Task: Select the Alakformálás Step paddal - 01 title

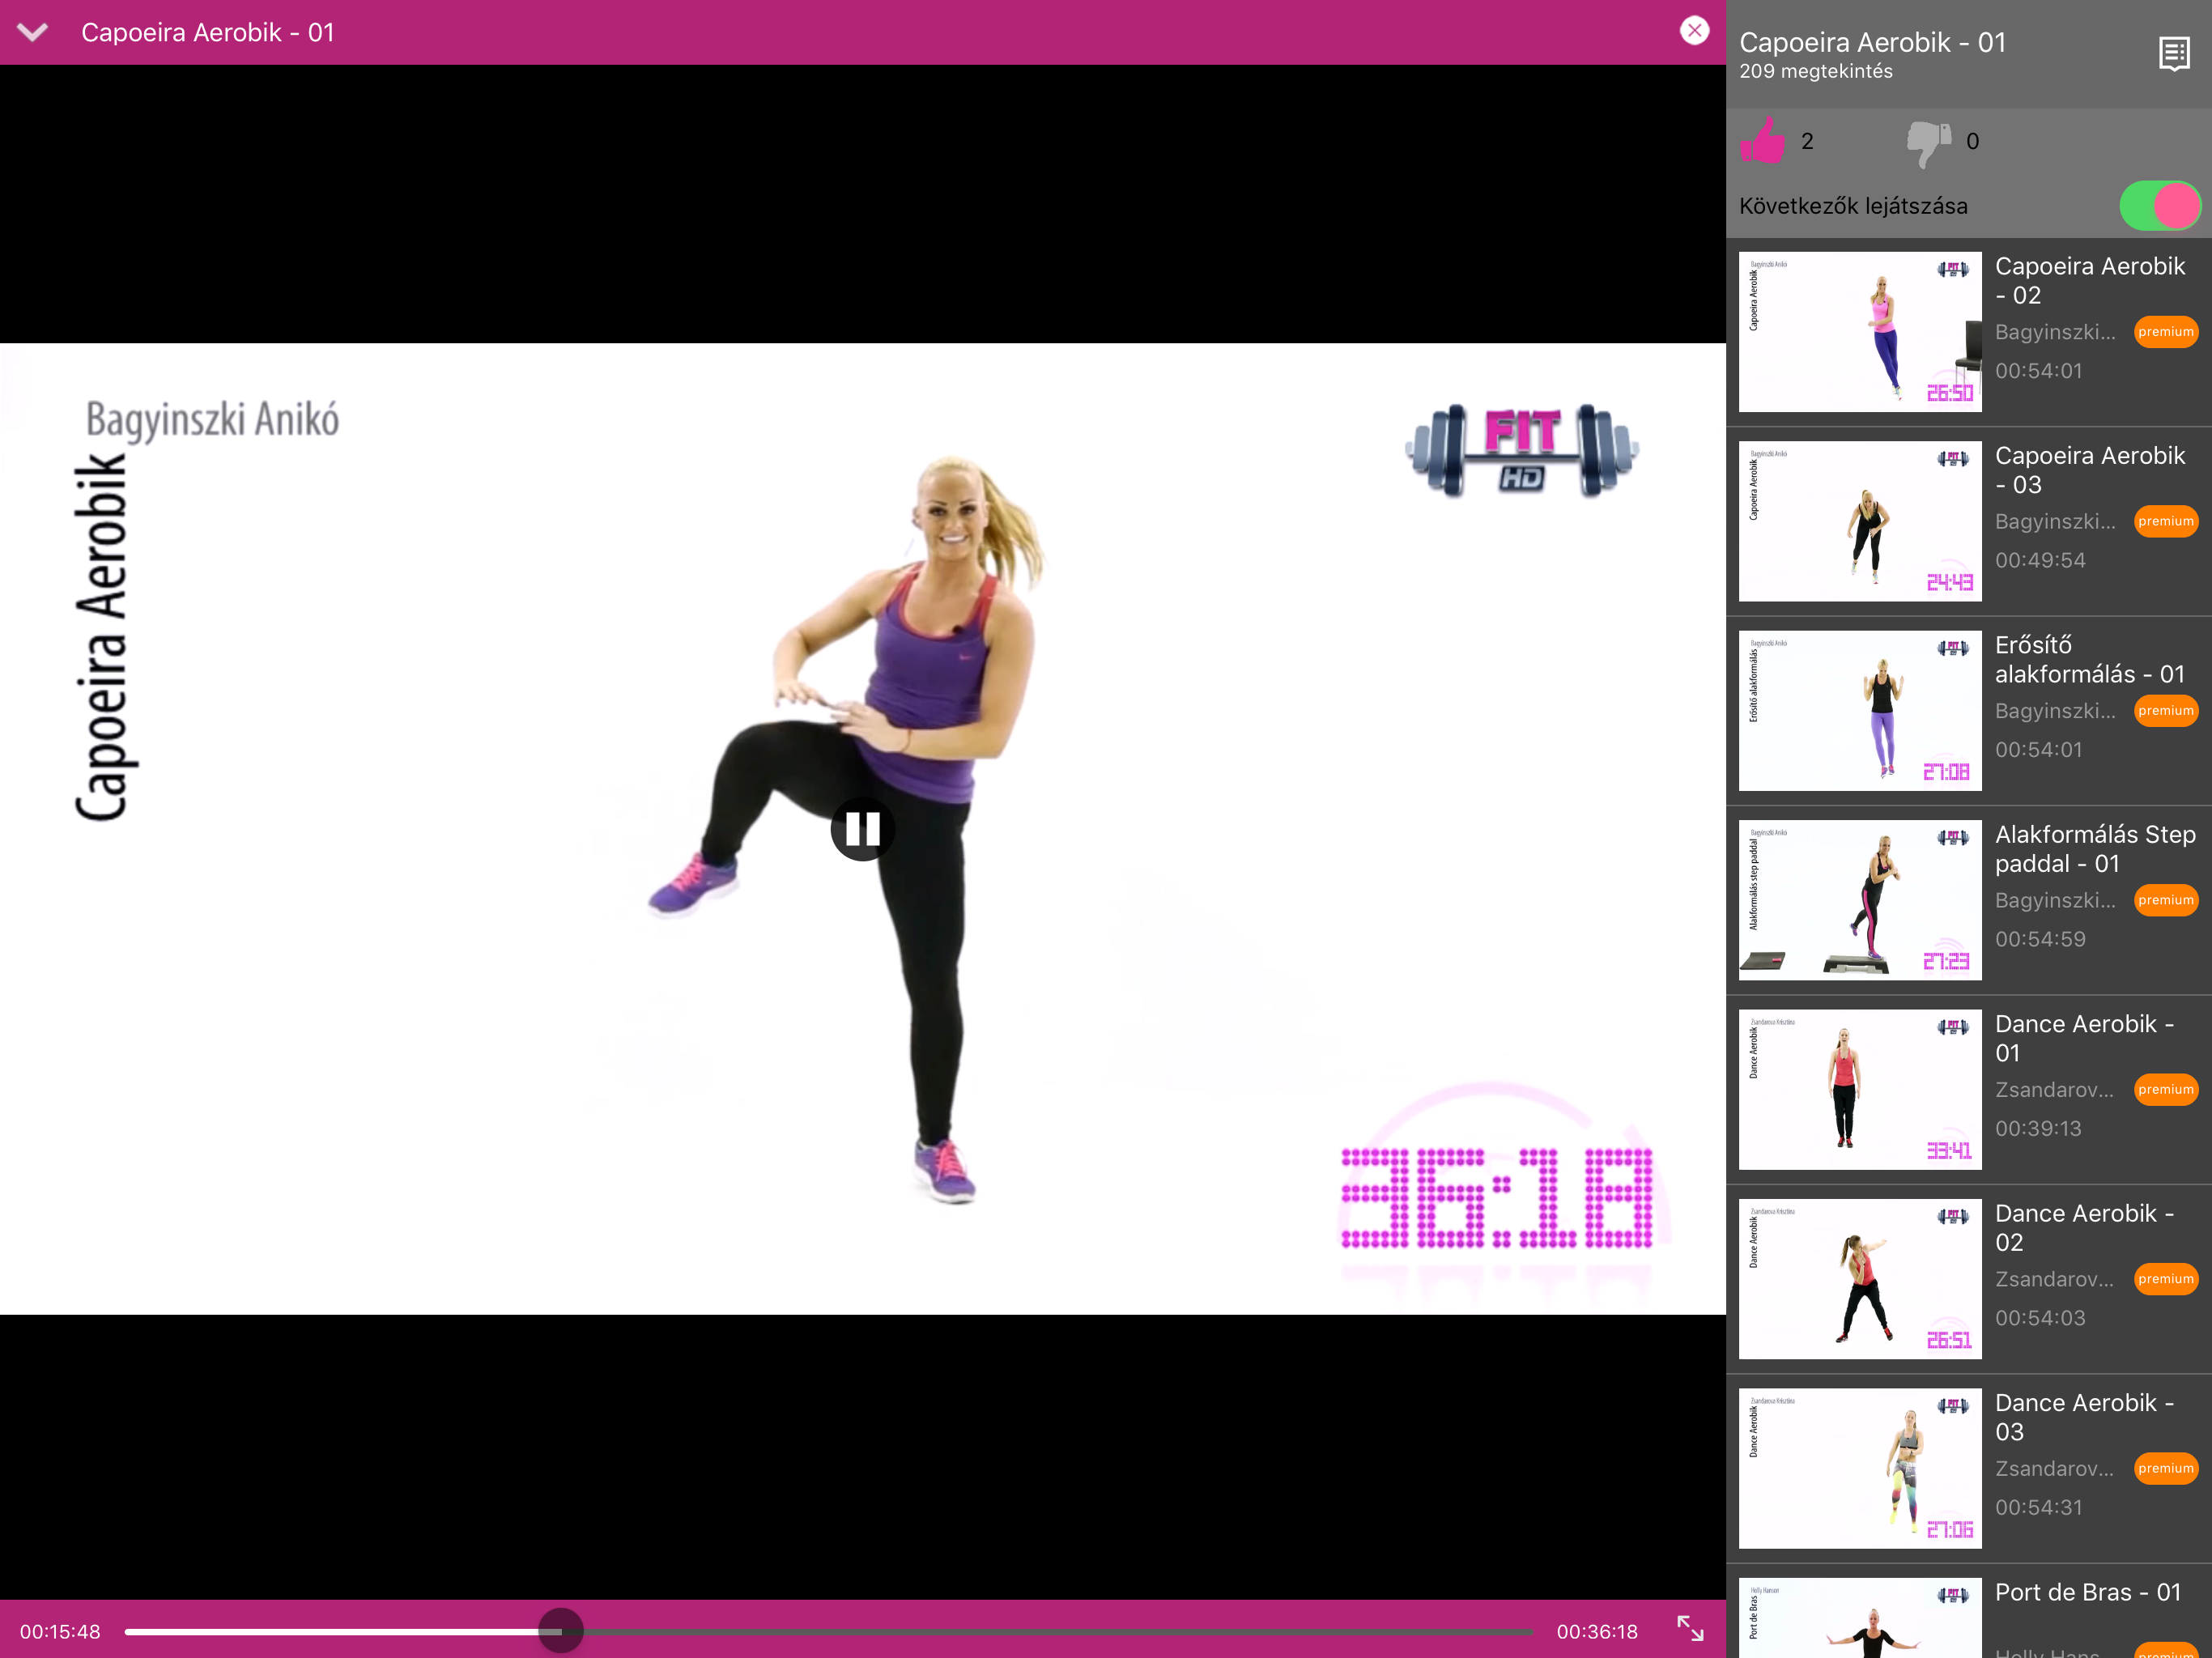Action: pyautogui.click(x=2095, y=849)
